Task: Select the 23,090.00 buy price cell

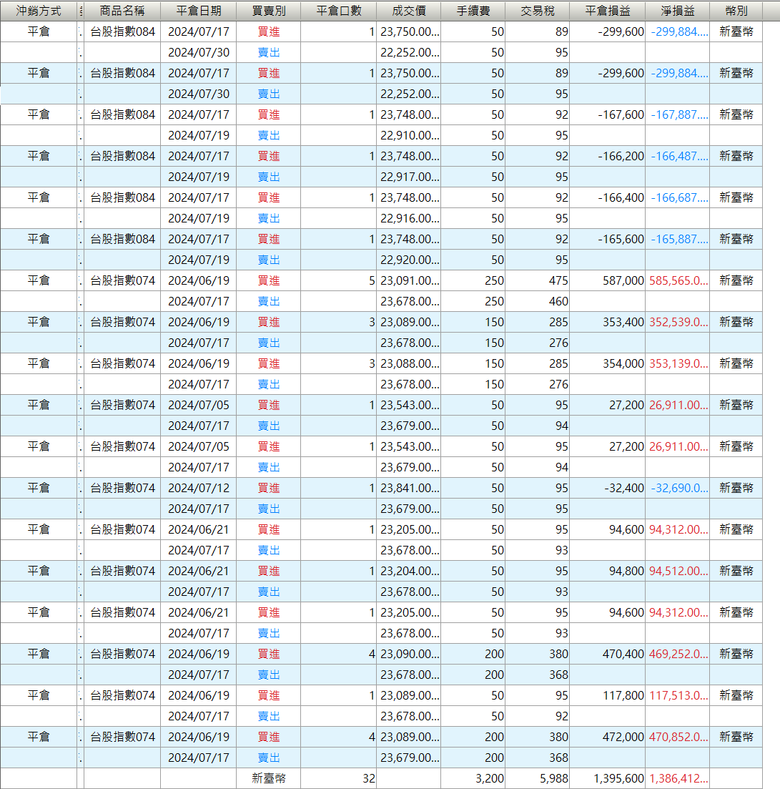Action: [409, 654]
